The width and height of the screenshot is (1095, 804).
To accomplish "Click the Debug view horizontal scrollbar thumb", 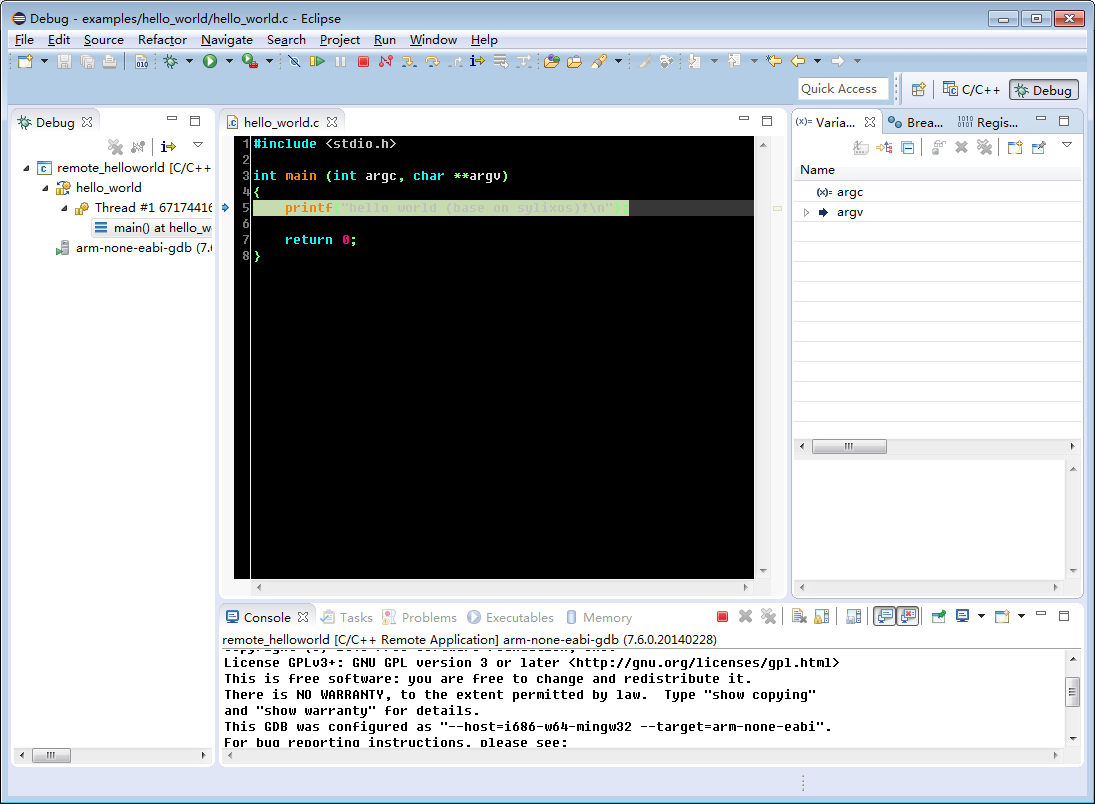I will click(x=51, y=755).
